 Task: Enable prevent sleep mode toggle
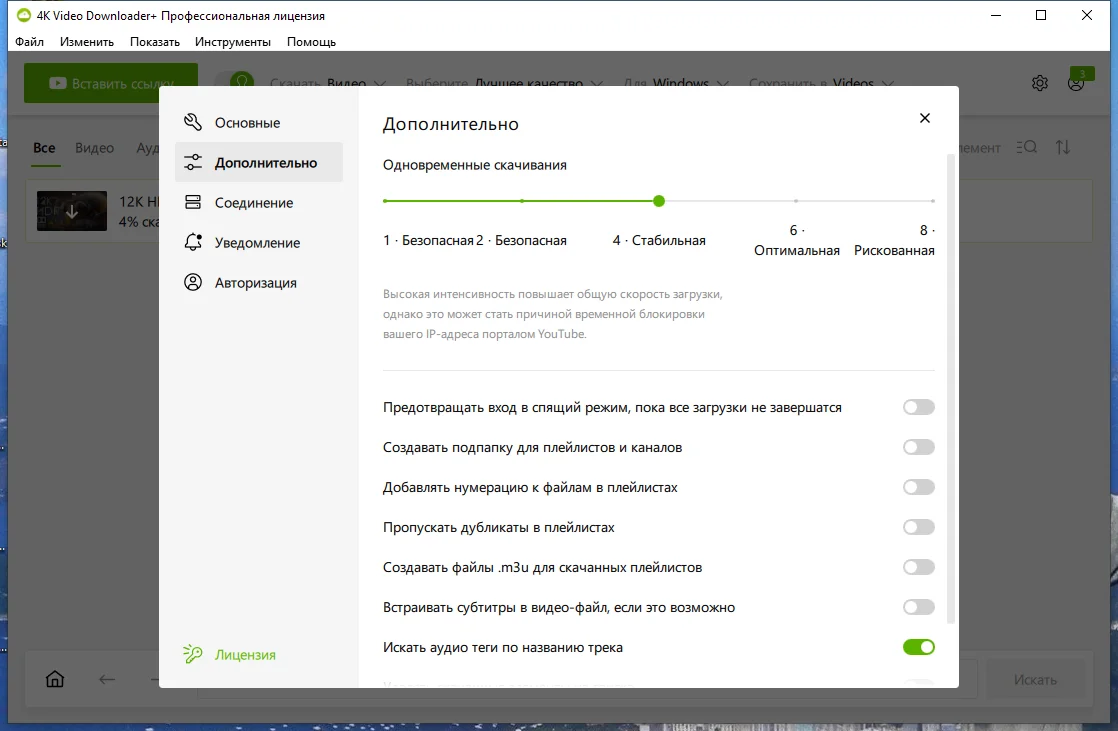click(x=918, y=407)
